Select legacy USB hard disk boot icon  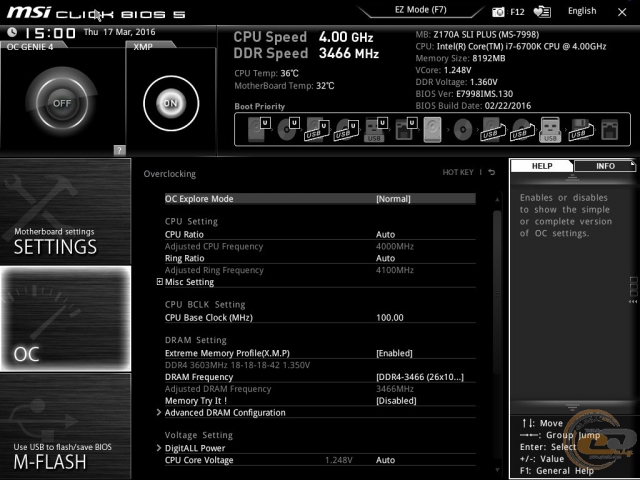492,129
